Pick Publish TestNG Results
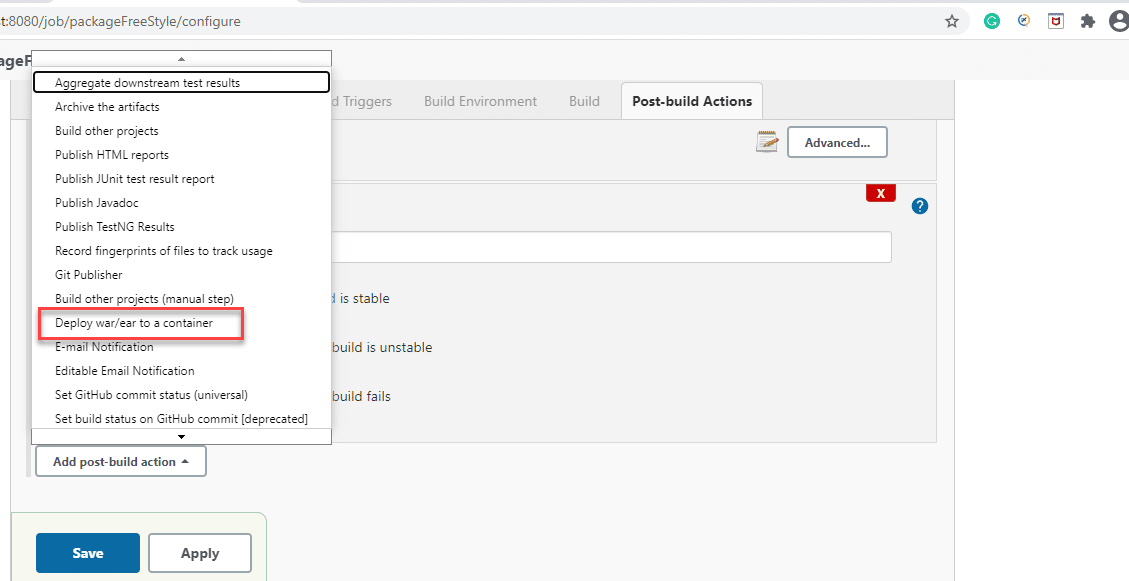 click(x=181, y=227)
